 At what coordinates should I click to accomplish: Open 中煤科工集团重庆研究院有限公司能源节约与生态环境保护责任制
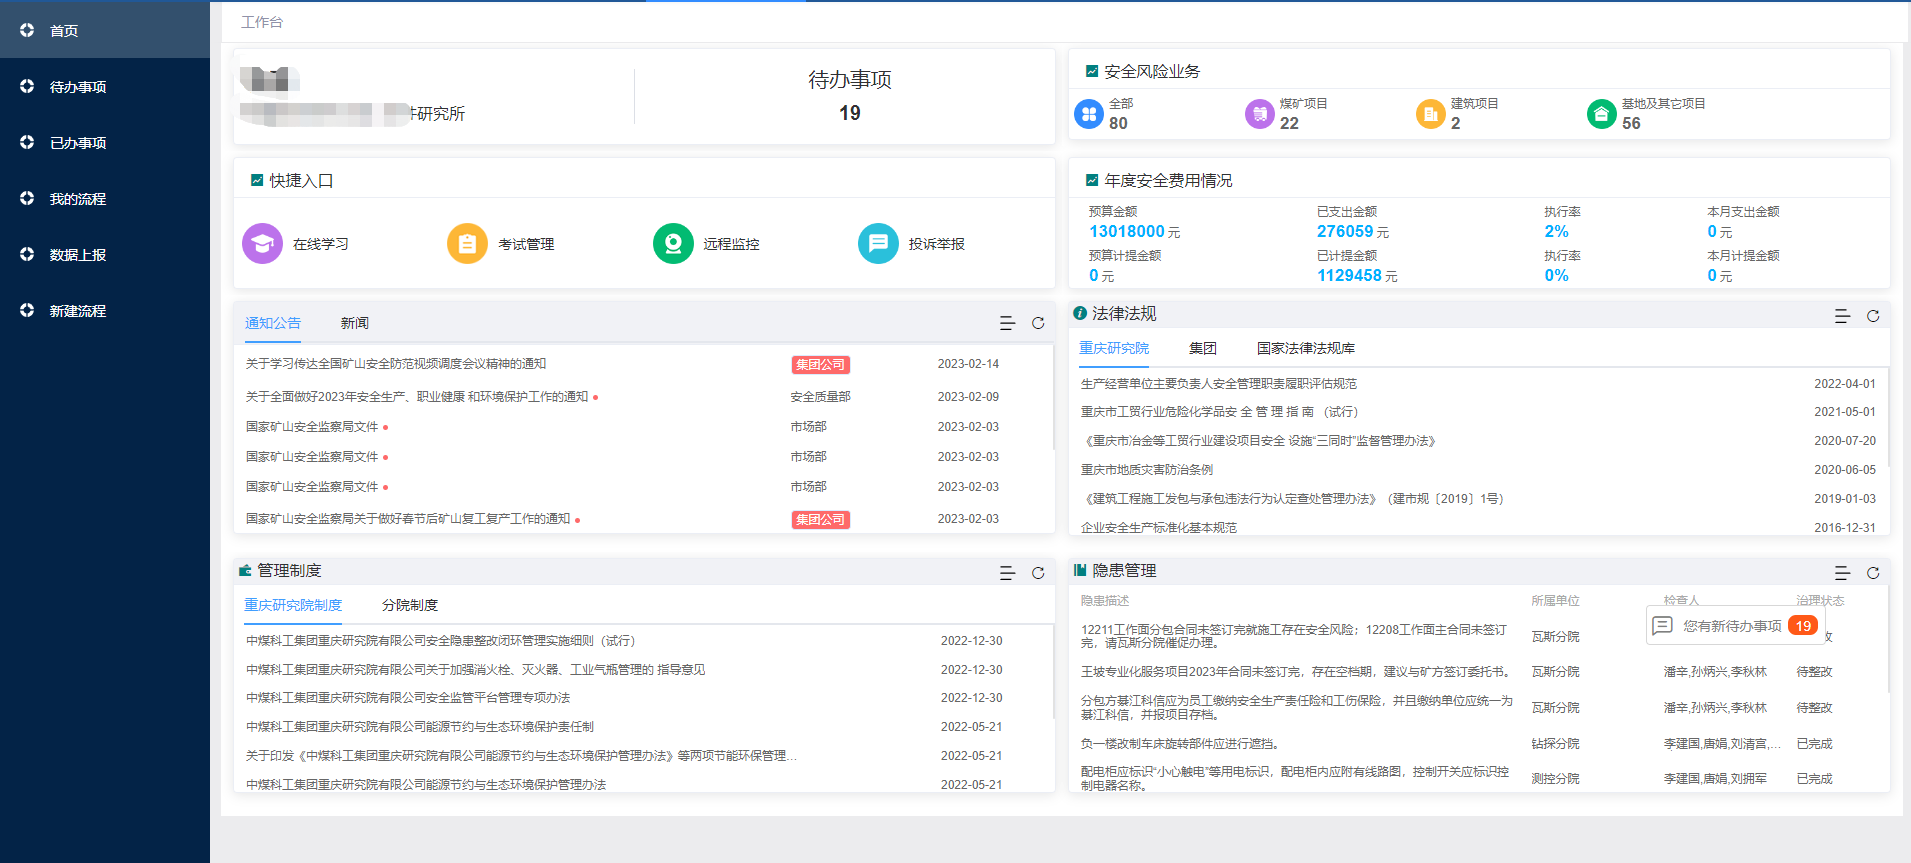click(420, 727)
